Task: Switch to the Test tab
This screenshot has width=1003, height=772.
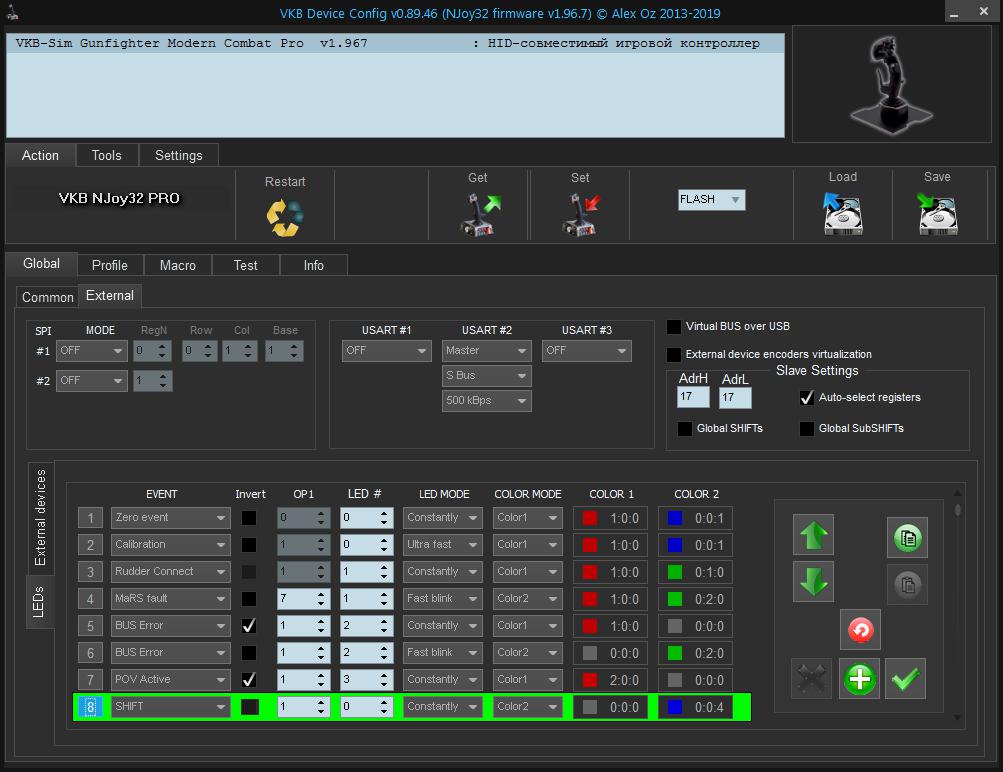Action: coord(246,265)
